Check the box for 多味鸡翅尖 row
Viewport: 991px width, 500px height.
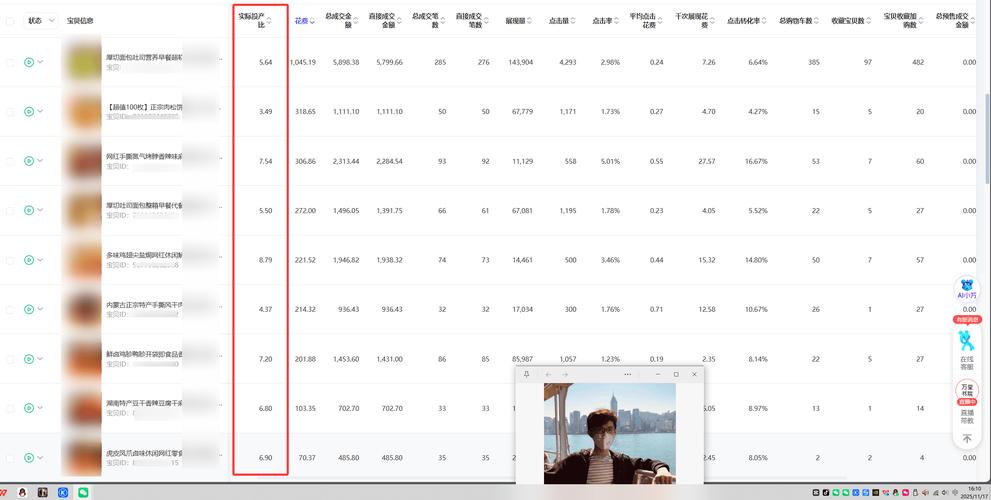tap(10, 260)
